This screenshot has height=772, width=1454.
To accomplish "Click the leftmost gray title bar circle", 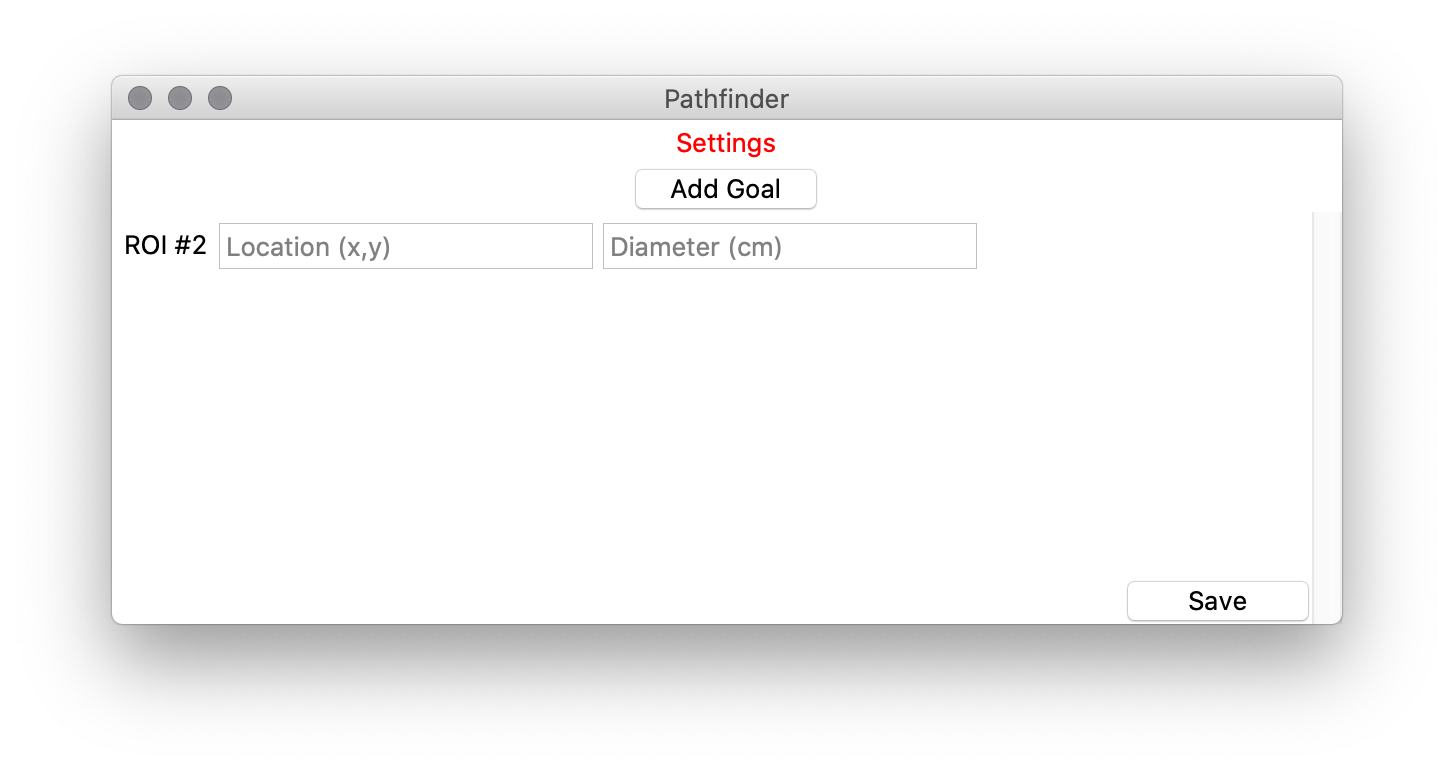I will (x=140, y=98).
